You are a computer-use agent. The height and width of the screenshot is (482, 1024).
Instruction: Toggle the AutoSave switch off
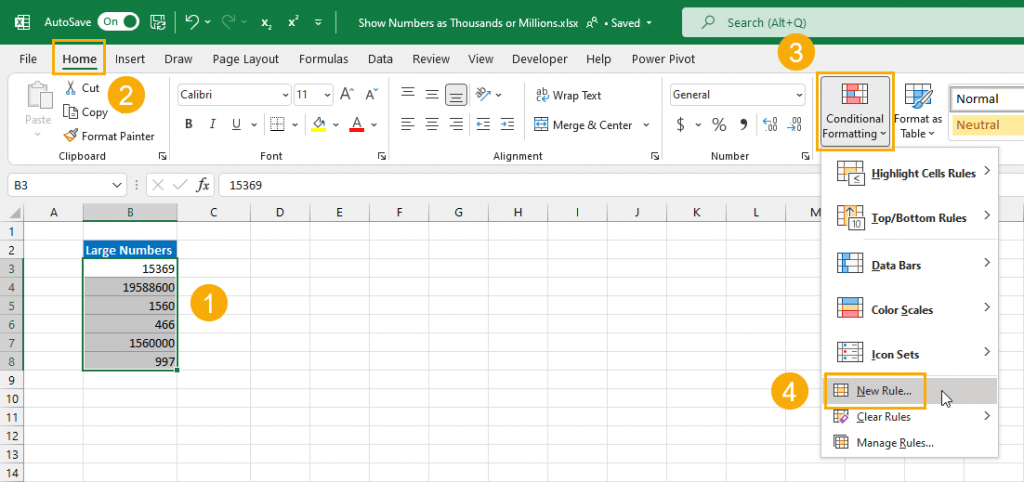[119, 22]
